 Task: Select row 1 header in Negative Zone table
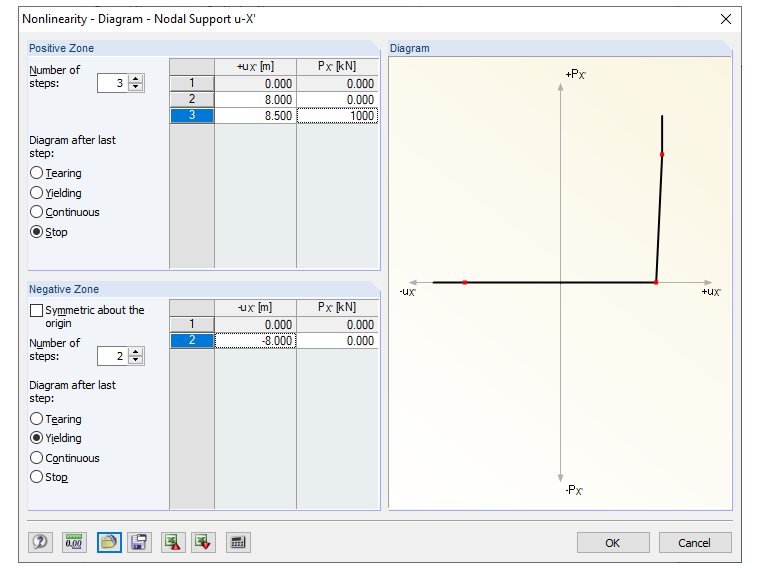[192, 324]
